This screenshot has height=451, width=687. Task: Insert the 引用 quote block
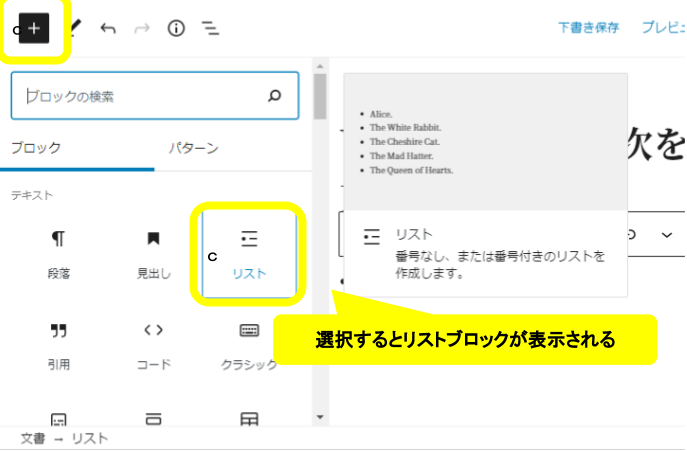59,345
